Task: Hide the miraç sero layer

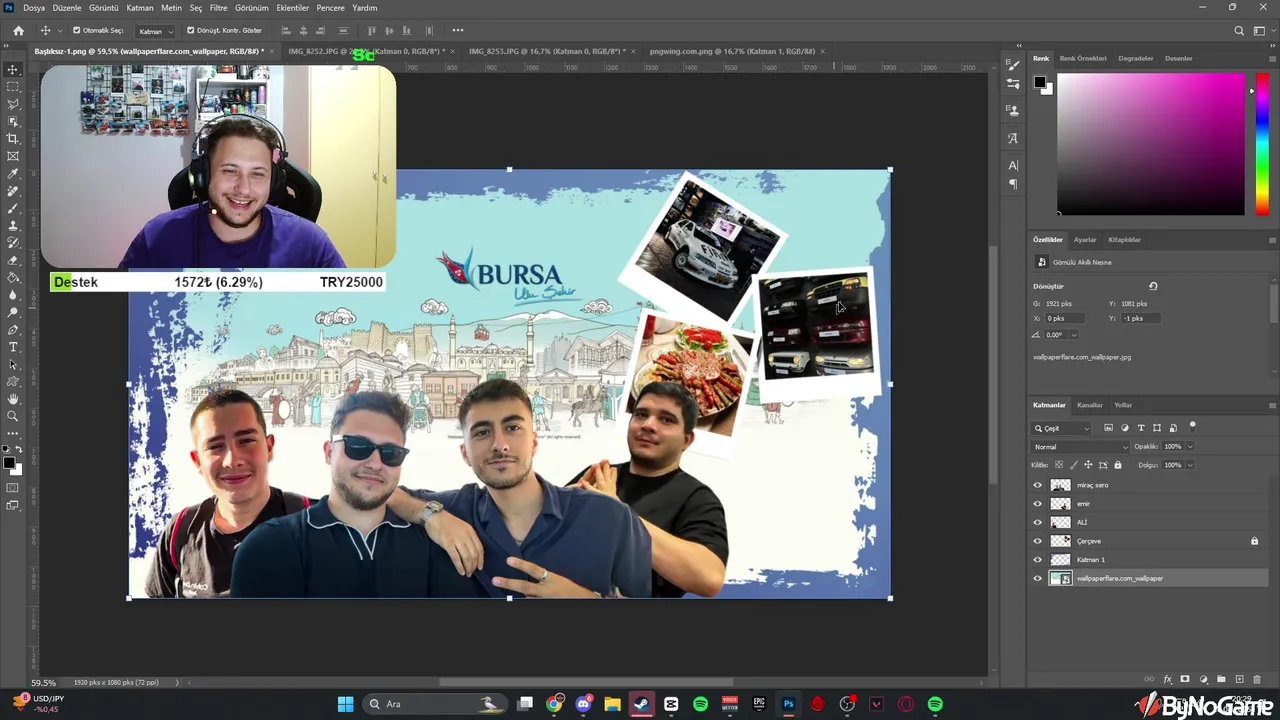Action: pos(1037,485)
